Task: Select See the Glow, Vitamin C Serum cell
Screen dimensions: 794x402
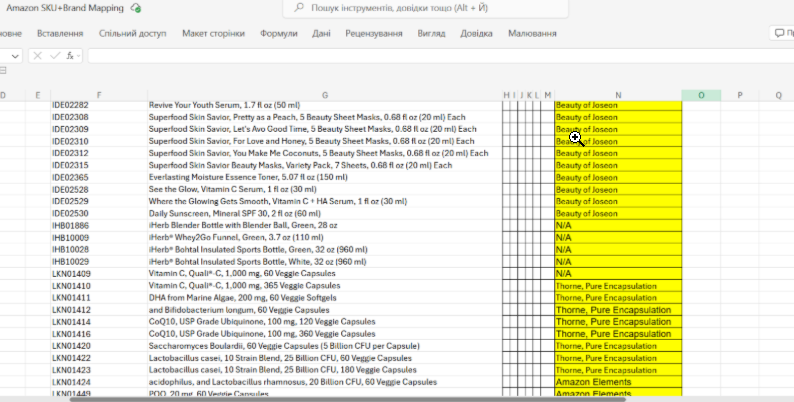Action: pos(325,189)
